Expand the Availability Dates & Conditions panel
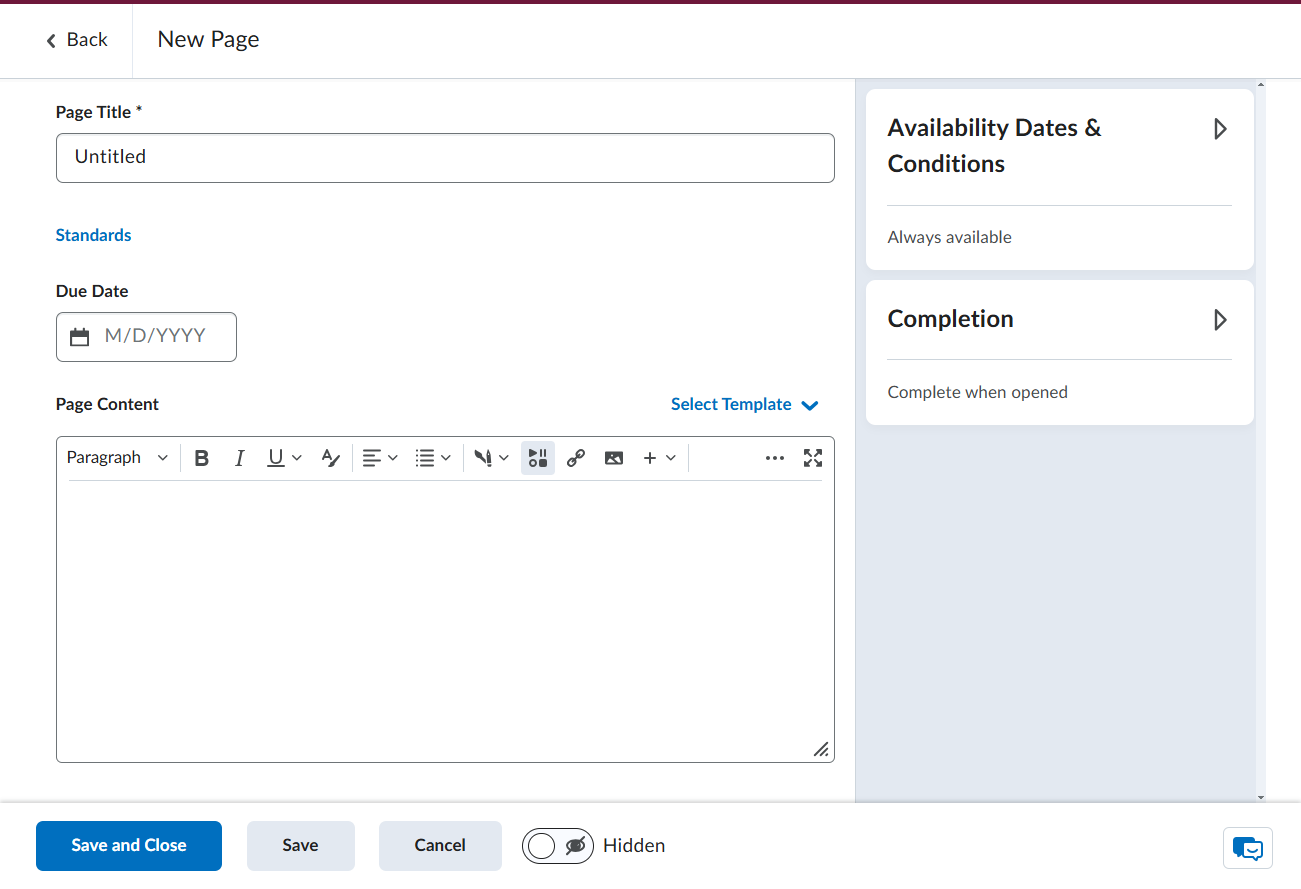The height and width of the screenshot is (889, 1301). coord(1220,129)
